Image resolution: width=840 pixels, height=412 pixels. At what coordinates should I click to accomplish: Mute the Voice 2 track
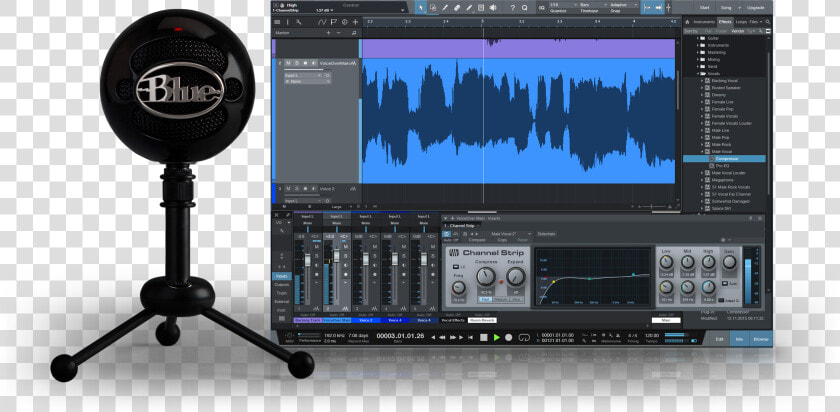tap(288, 189)
